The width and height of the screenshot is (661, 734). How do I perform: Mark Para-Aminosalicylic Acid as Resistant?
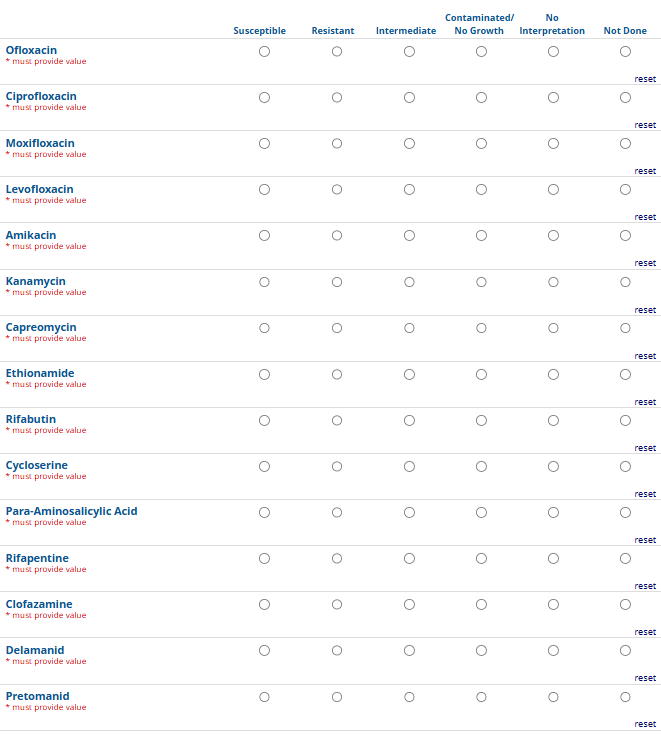point(337,512)
